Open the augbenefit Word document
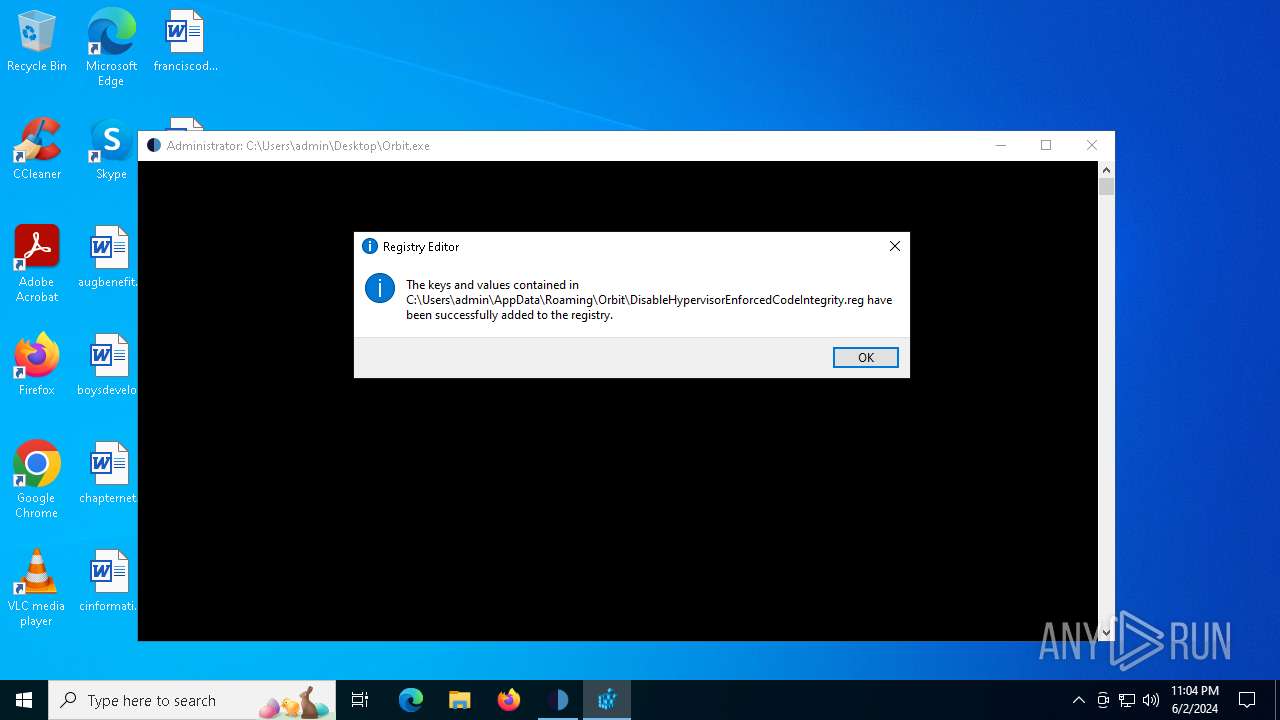 point(108,257)
